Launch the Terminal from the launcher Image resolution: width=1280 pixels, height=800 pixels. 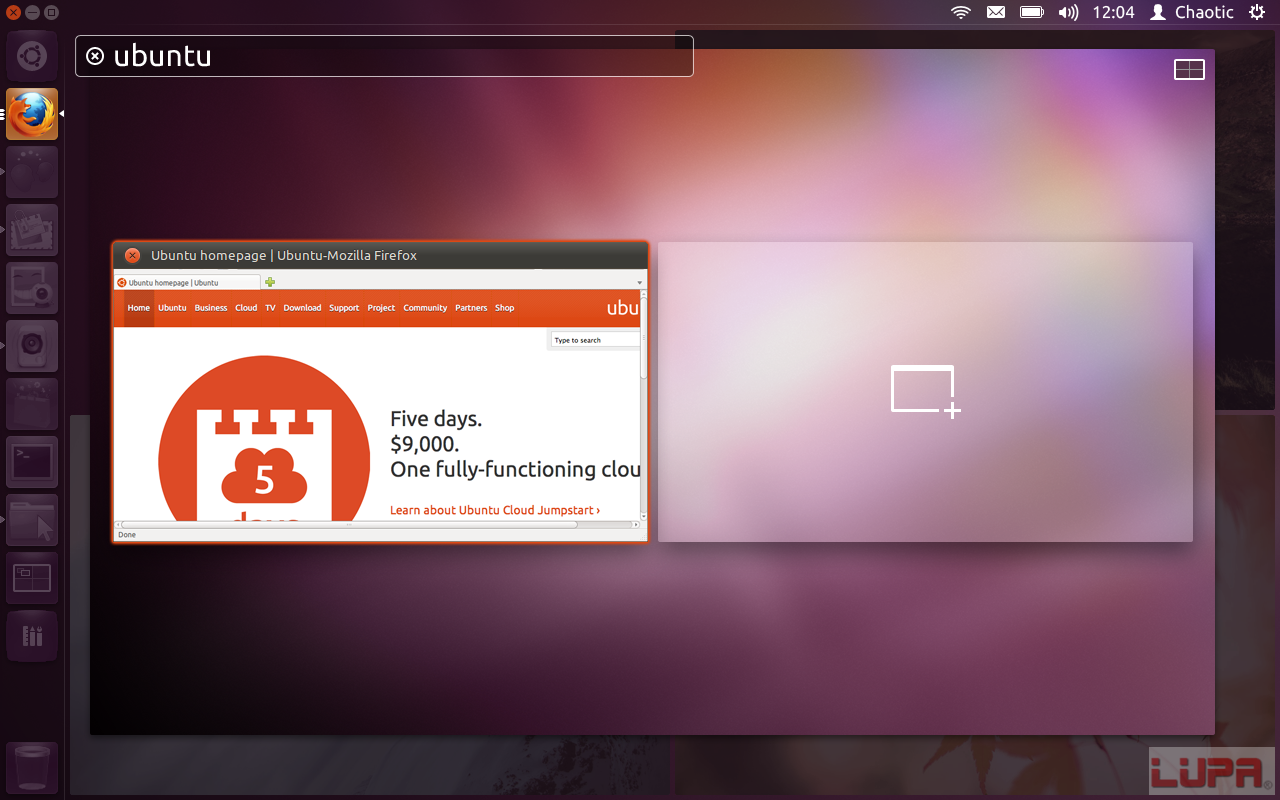point(32,462)
